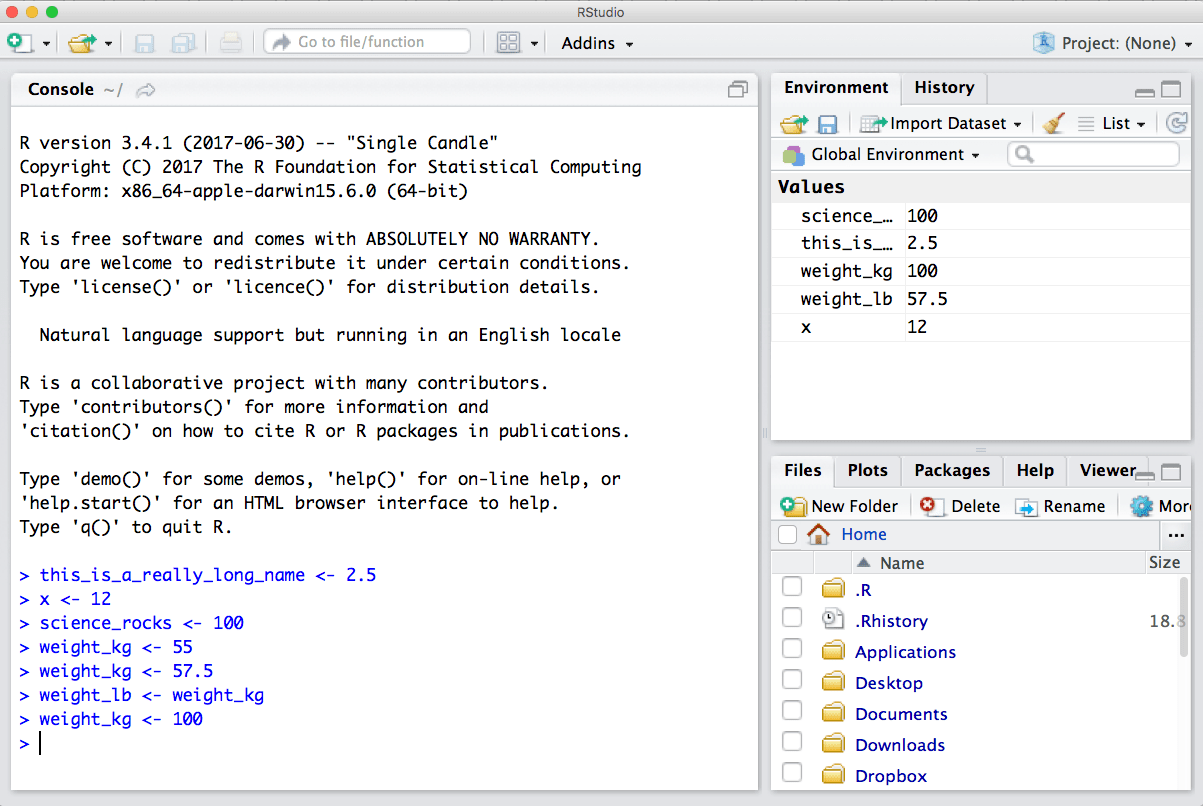Save the current document
1203x806 pixels.
pos(143,41)
